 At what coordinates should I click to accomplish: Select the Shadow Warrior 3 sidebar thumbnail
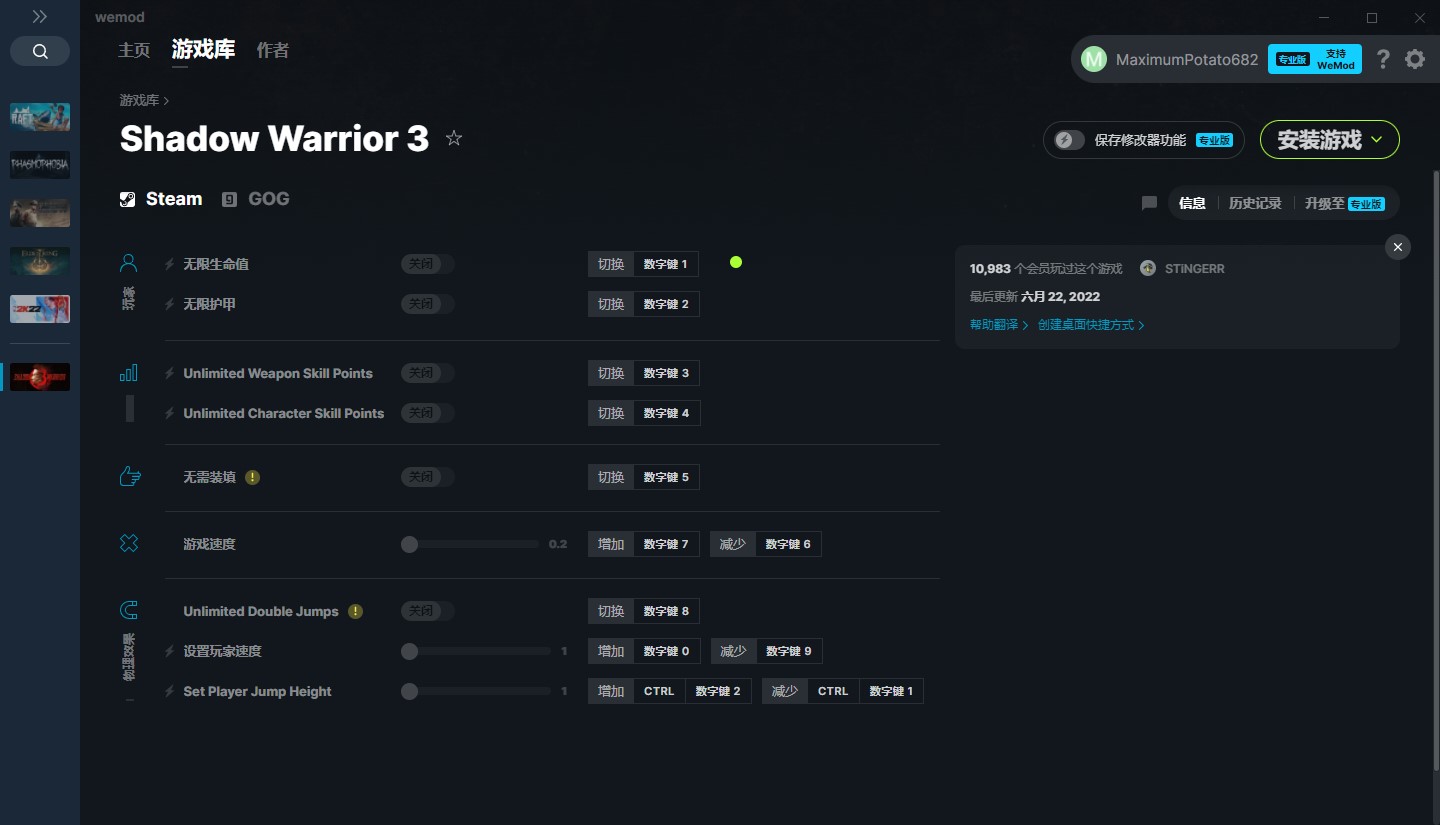pos(40,377)
